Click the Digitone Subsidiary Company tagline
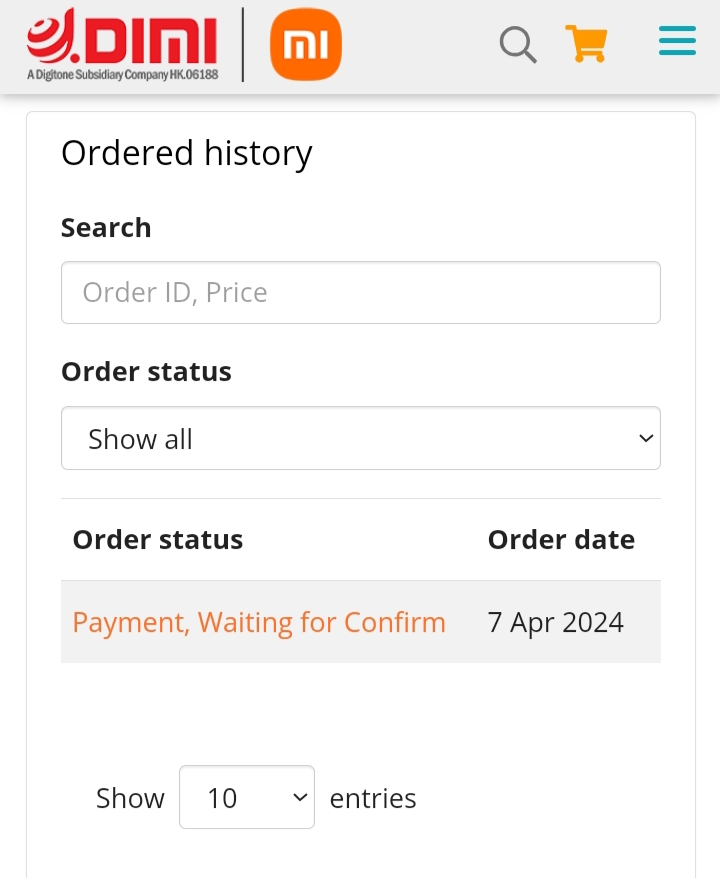The image size is (720, 878). pos(123,74)
